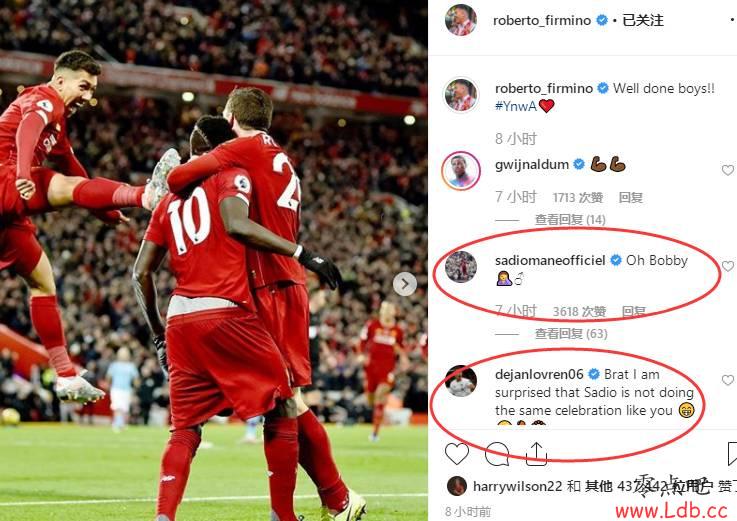Like dejanlovren06's comment with the heart
737x521 pixels.
pos(728,380)
